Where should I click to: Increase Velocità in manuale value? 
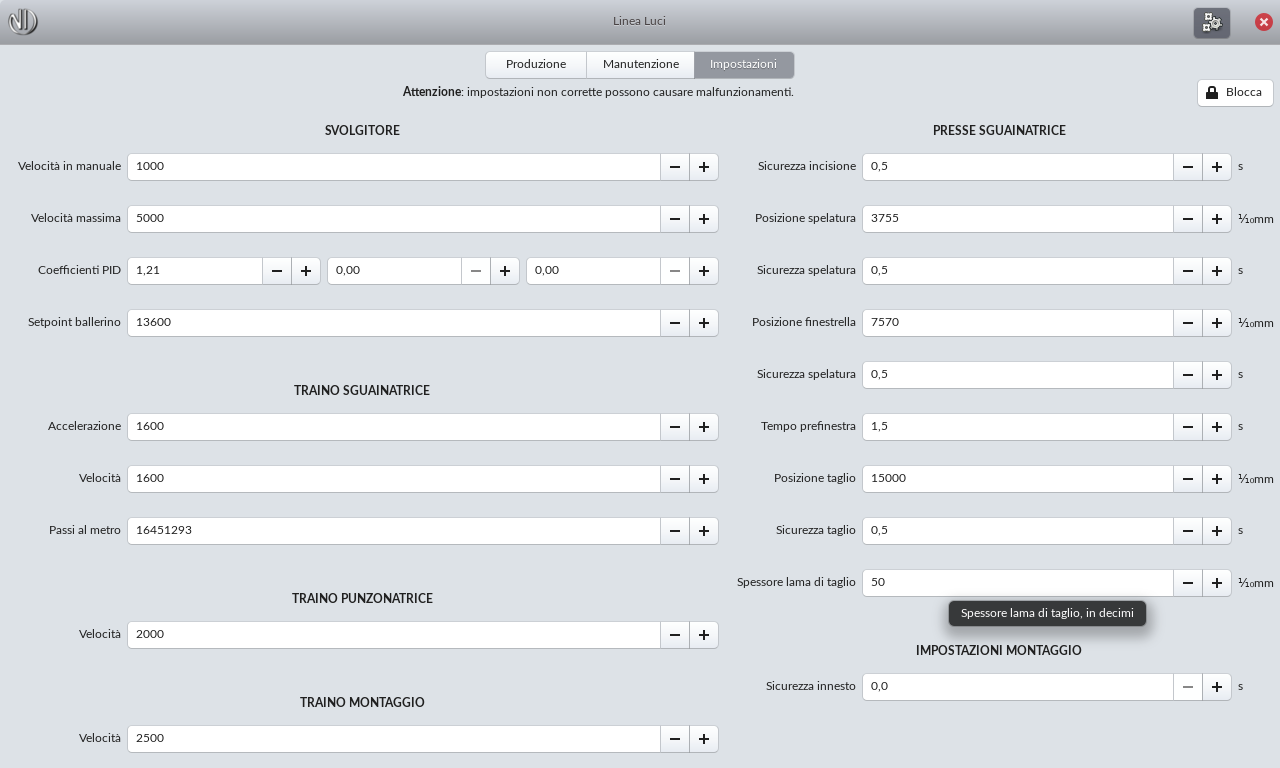(x=704, y=167)
